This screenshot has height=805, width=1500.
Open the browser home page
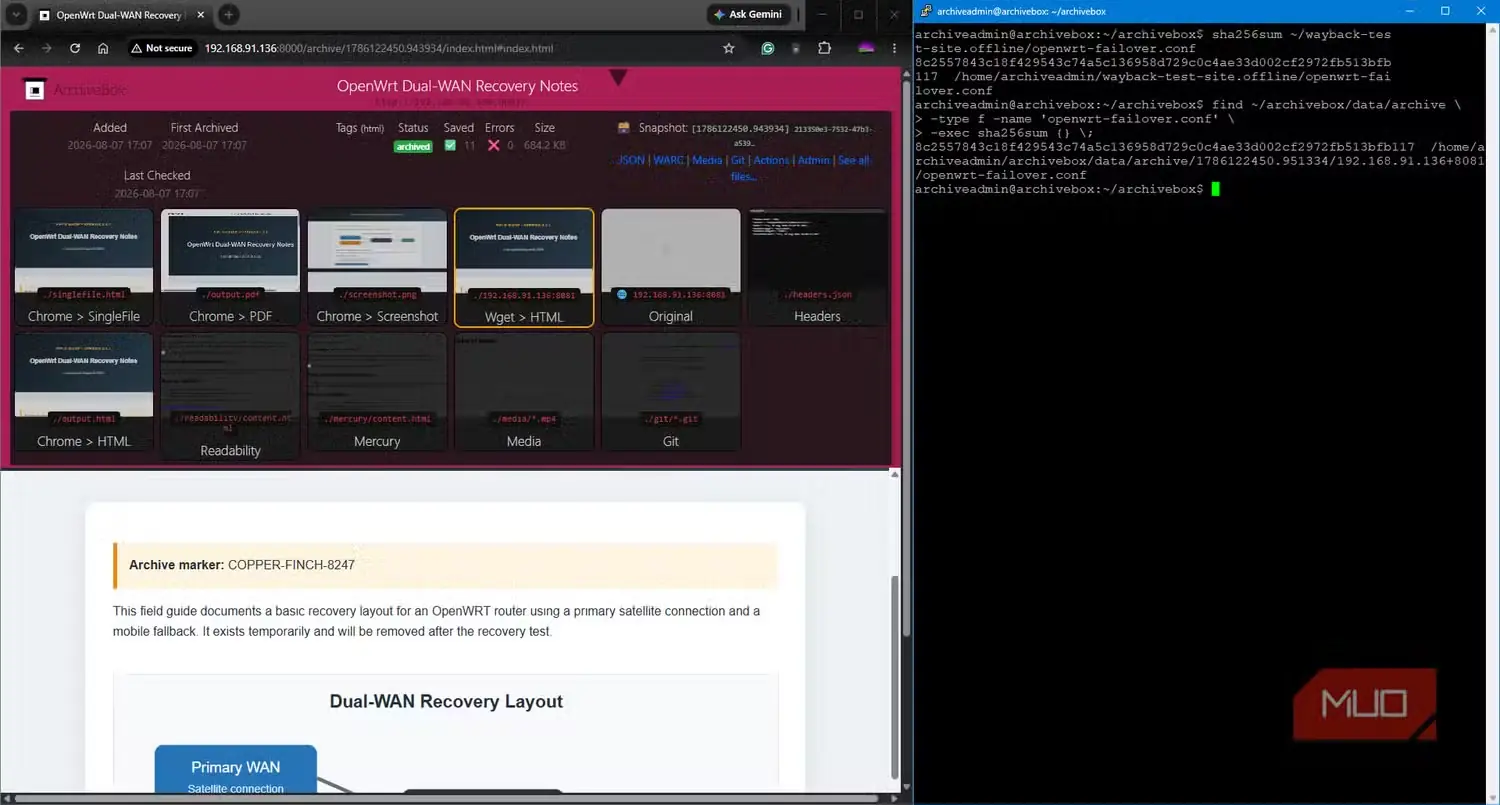click(103, 48)
